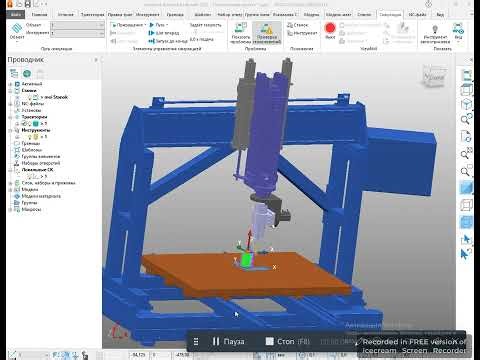Screen dimensions: 480x360
Task: Select the Группы элементов tree item
Action: tap(41, 157)
